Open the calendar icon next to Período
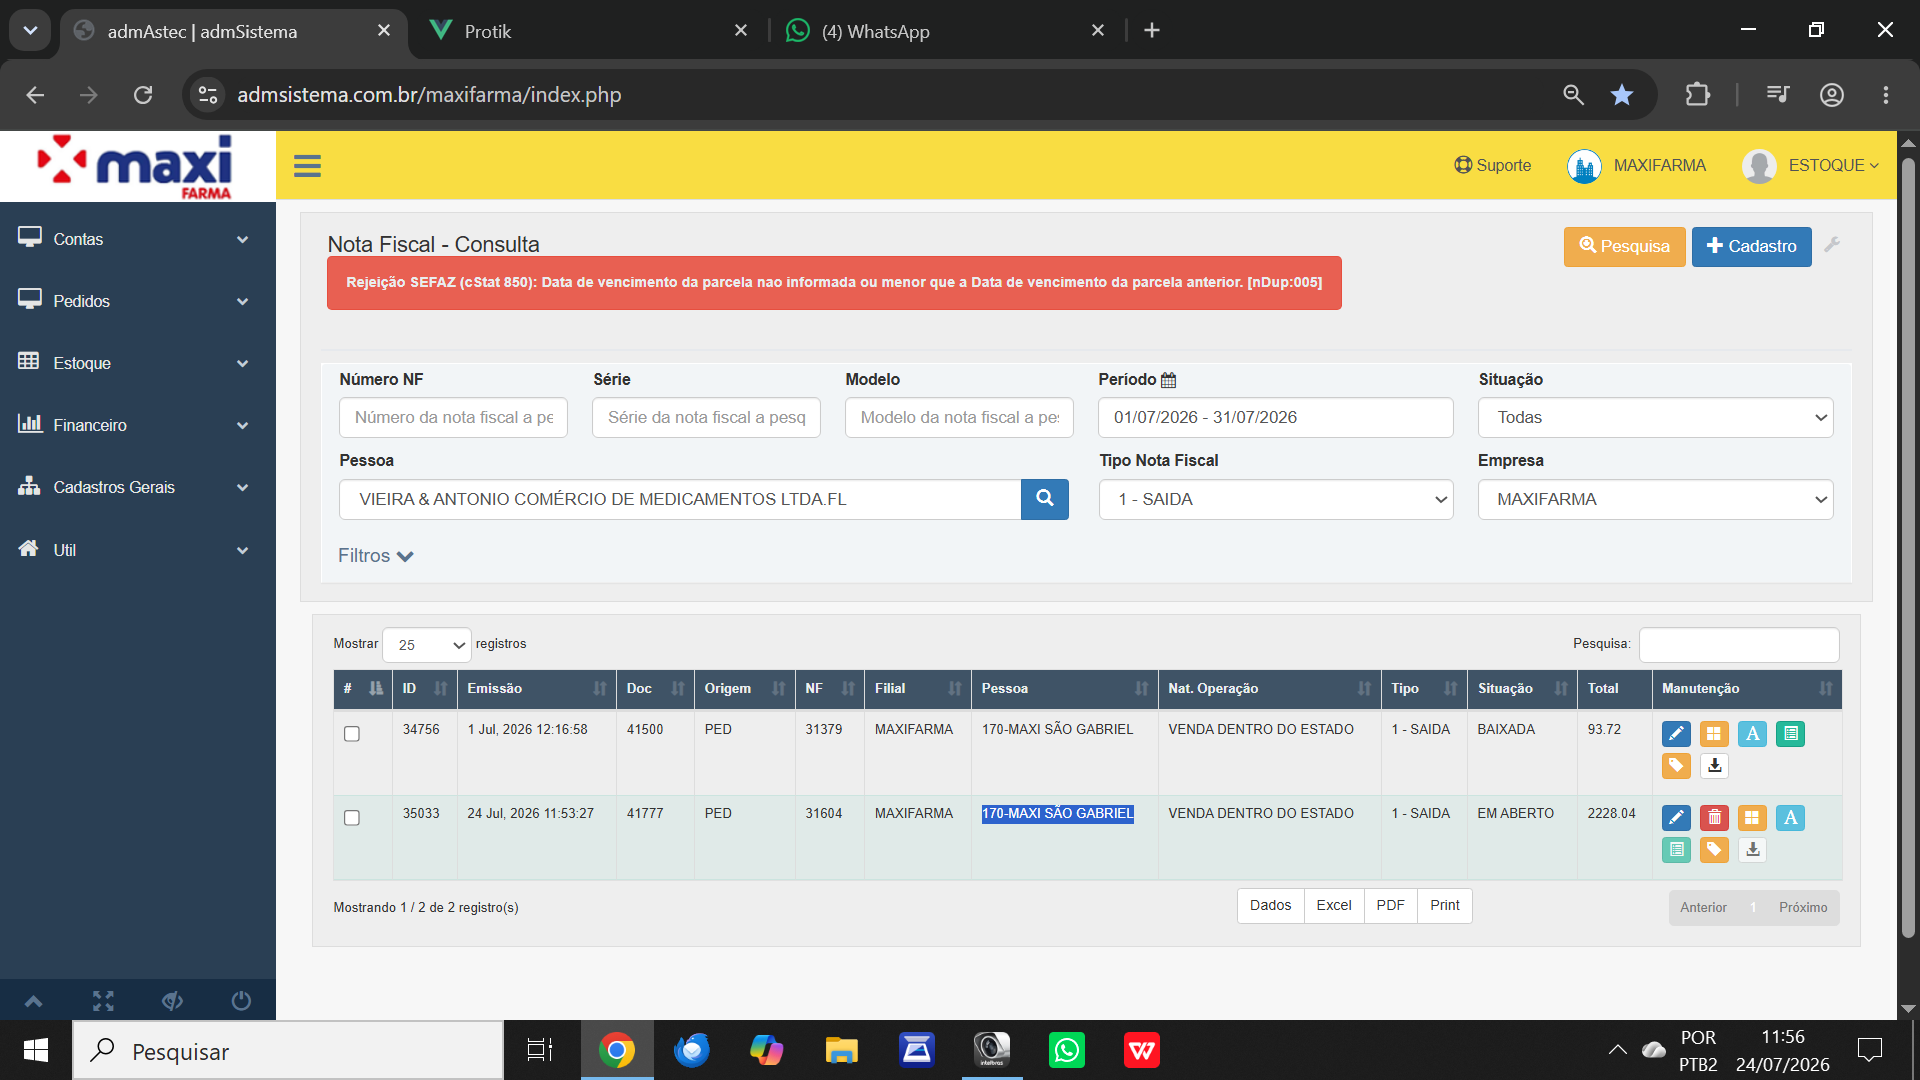1920x1080 pixels. [1168, 380]
